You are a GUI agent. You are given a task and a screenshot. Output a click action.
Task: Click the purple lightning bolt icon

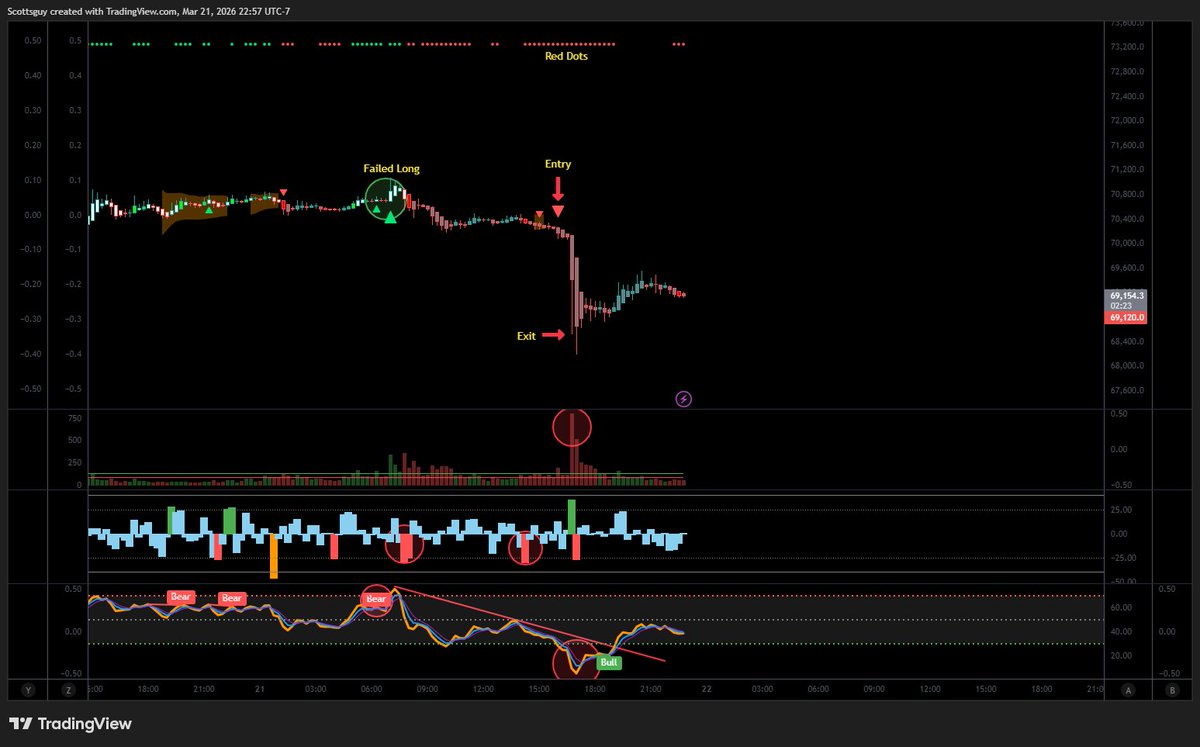[x=684, y=399]
